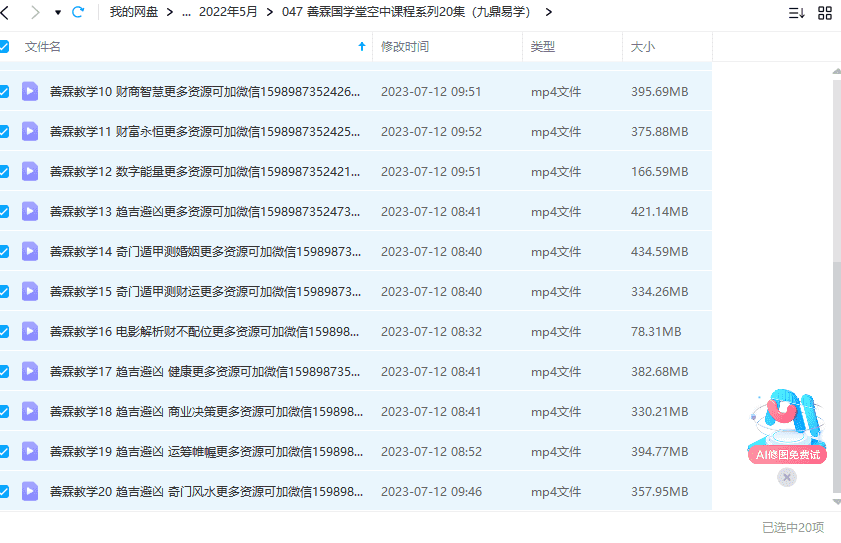The width and height of the screenshot is (841, 543).
Task: Click video file icon for 善森教学16
Action: click(x=30, y=331)
